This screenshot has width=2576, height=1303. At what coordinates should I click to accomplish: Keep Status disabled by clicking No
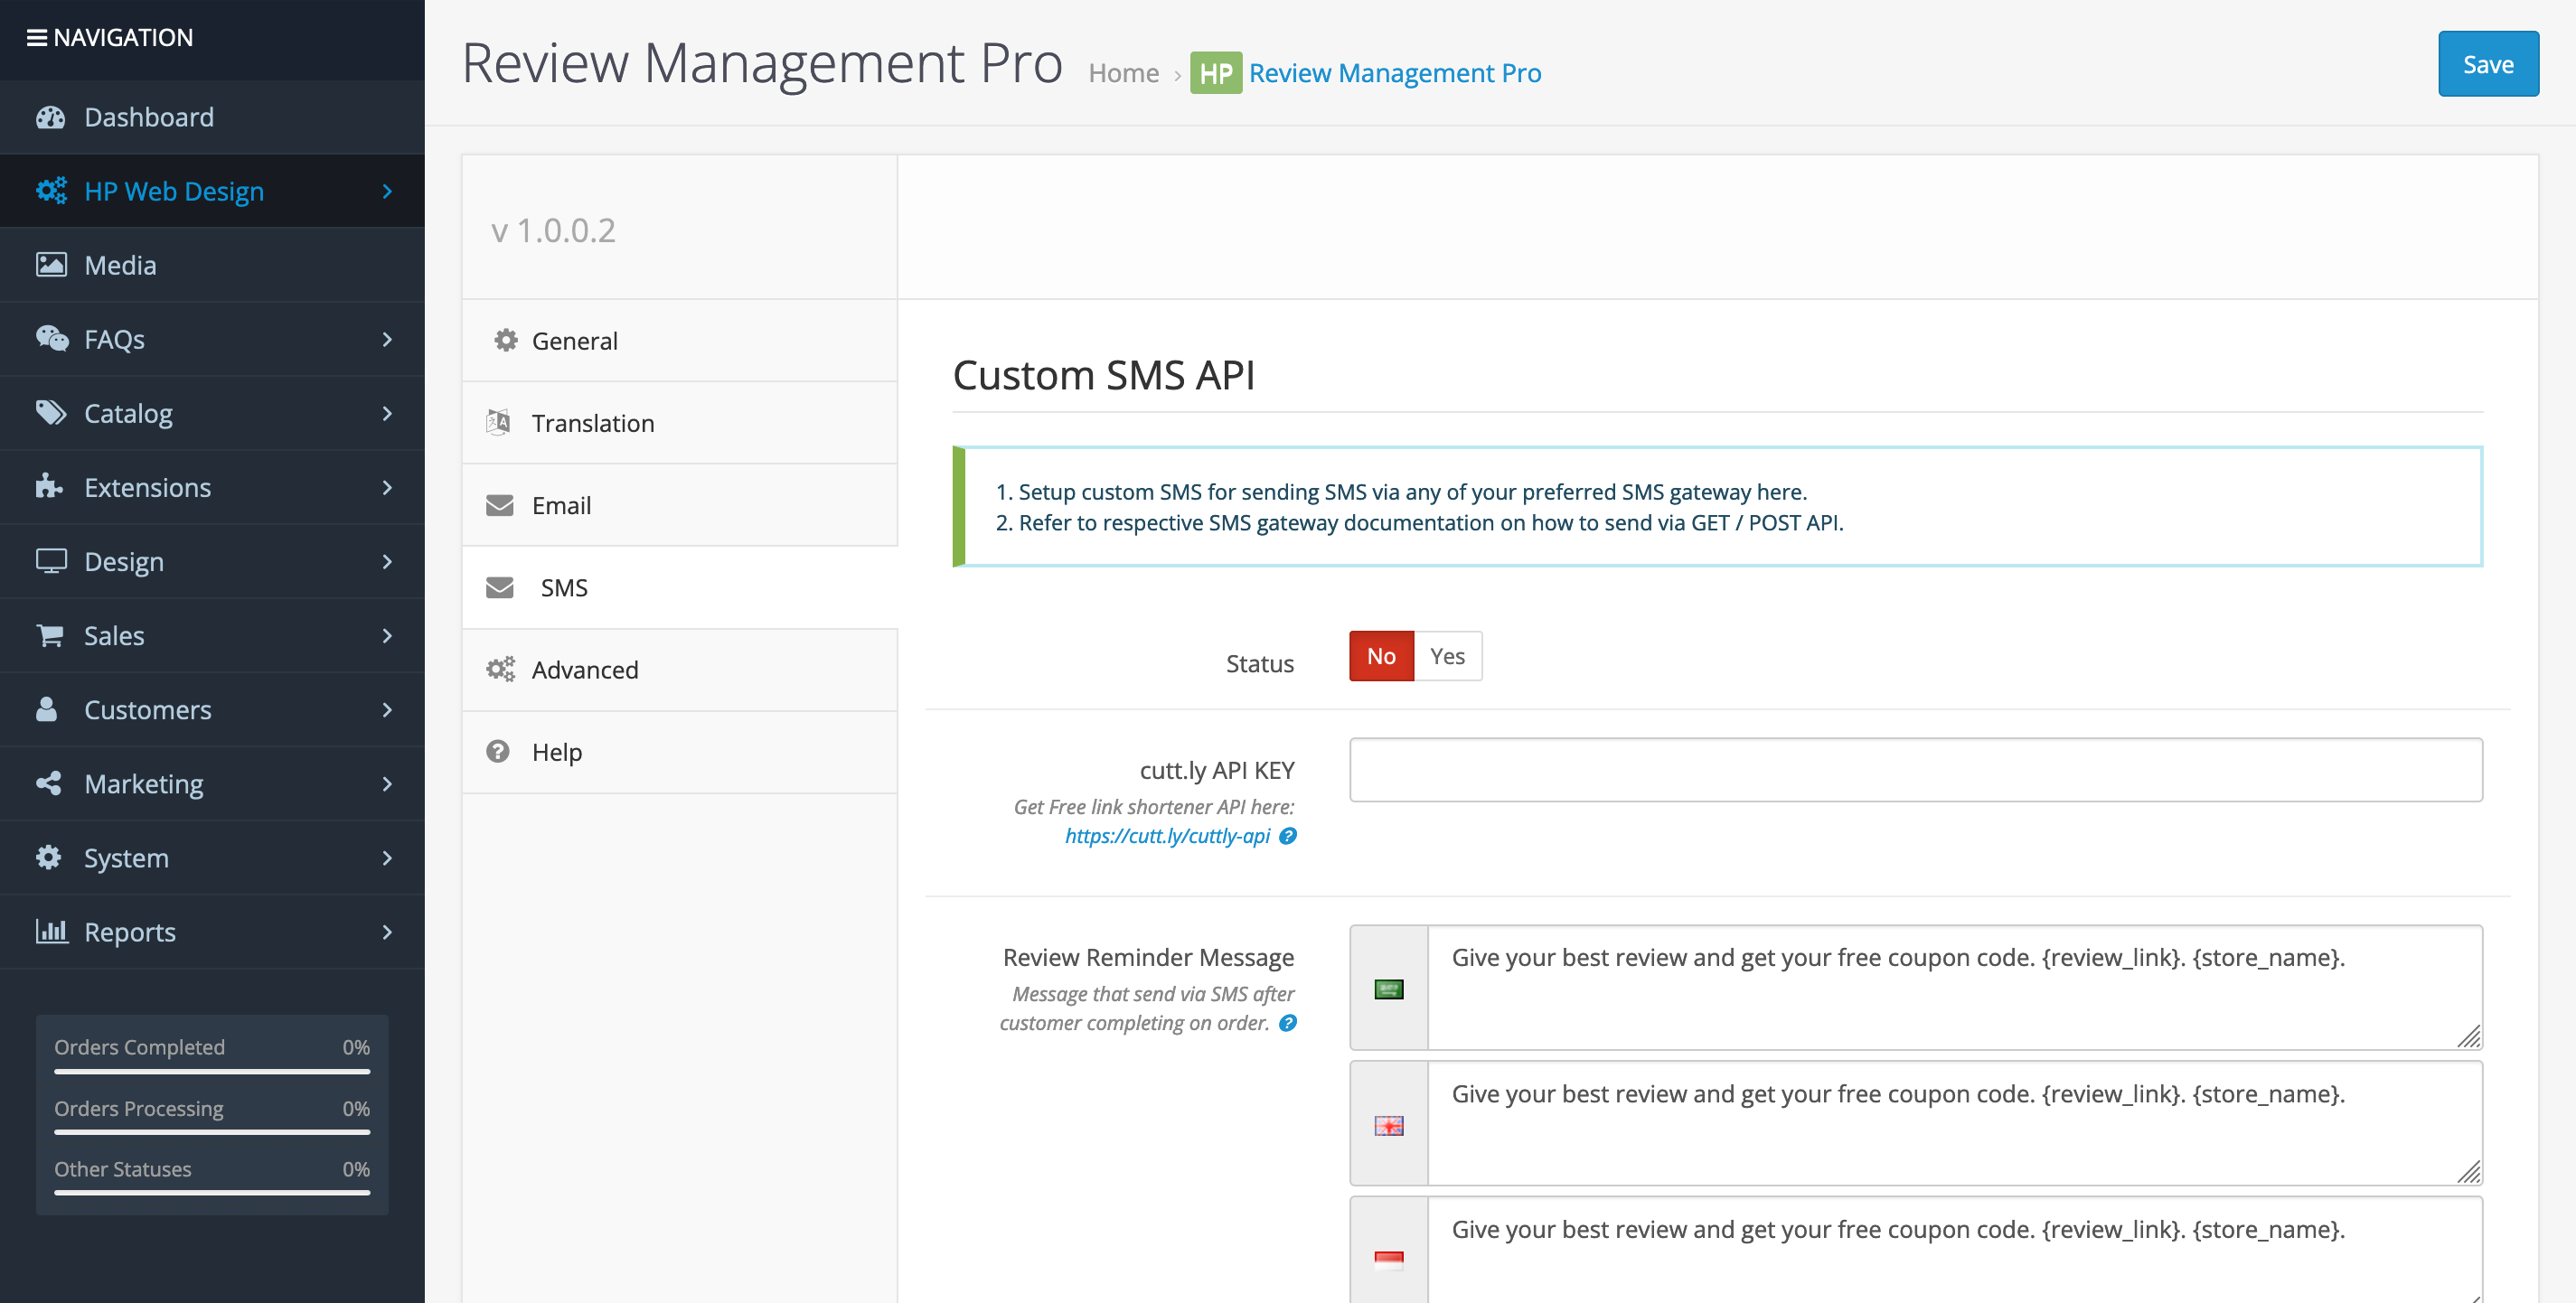pos(1381,656)
